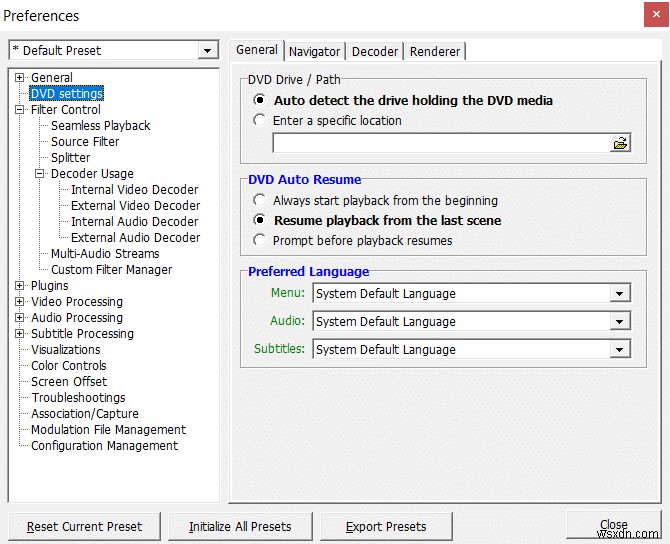This screenshot has height=544, width=670.
Task: Open the Renderer tab
Action: pos(435,51)
